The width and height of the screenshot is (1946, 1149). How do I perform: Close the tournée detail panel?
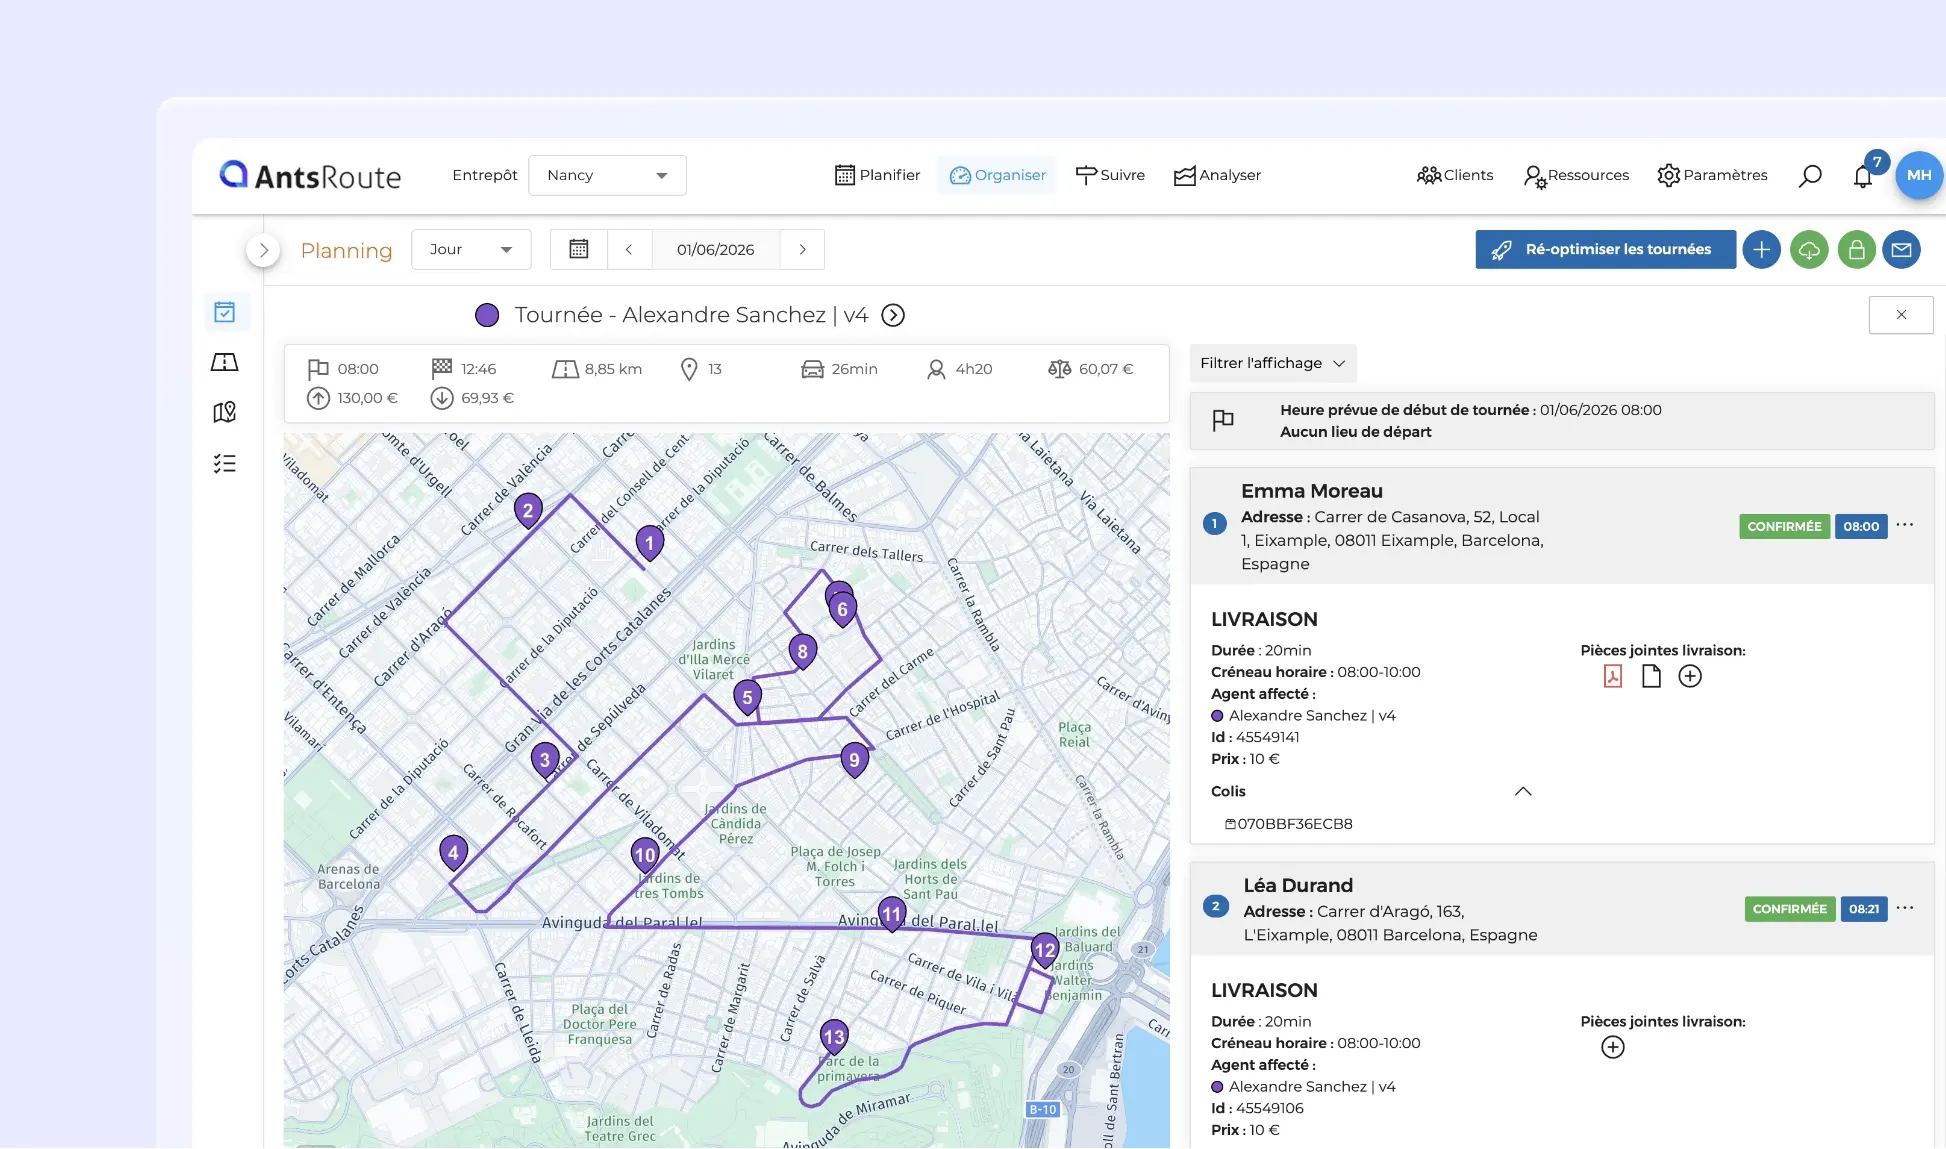(x=1901, y=315)
